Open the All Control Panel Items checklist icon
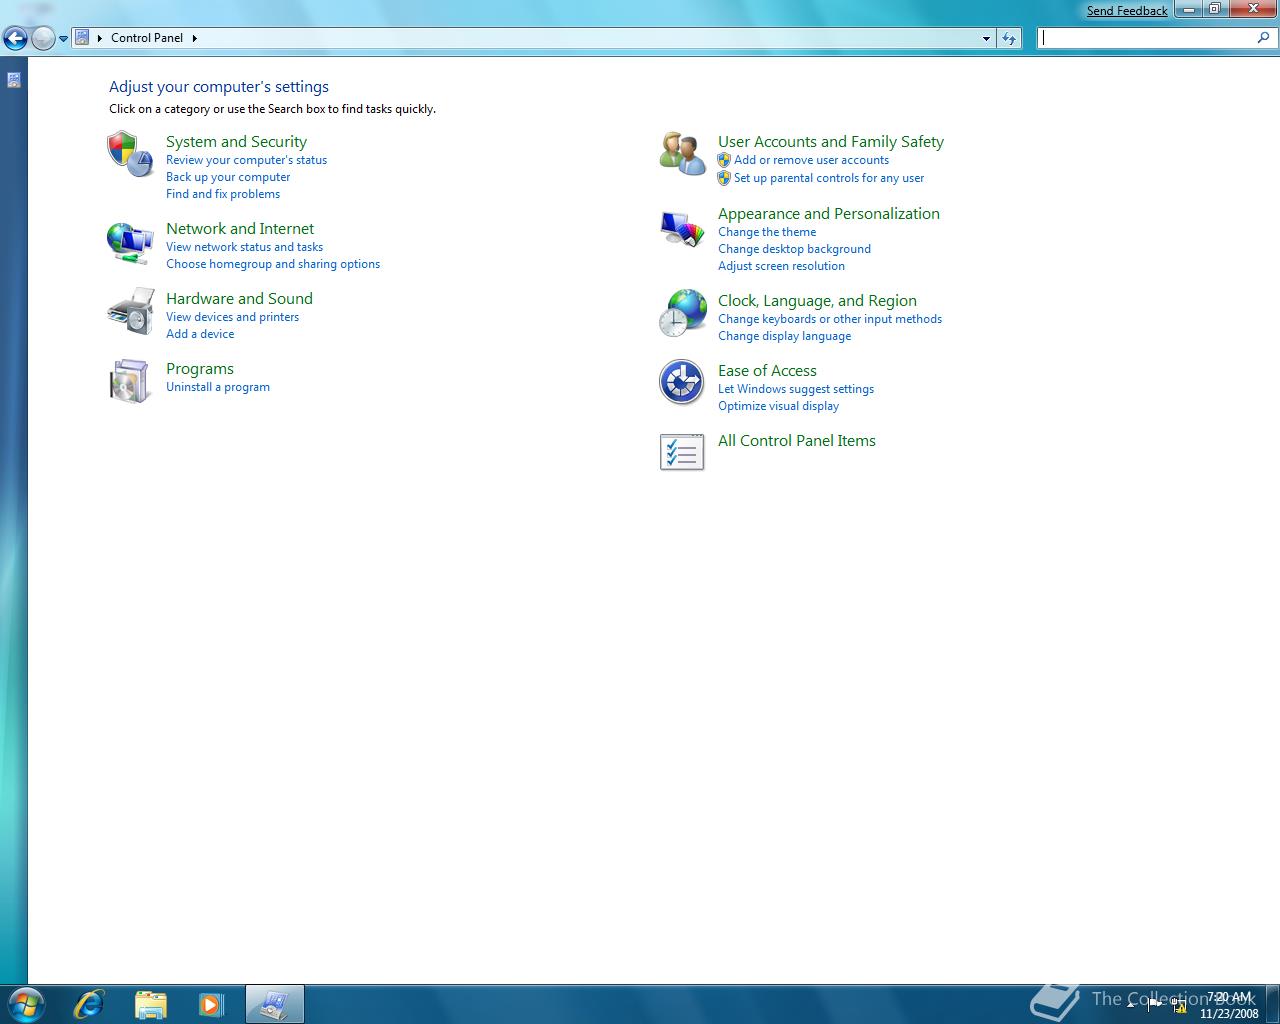The width and height of the screenshot is (1280, 1024). (682, 452)
